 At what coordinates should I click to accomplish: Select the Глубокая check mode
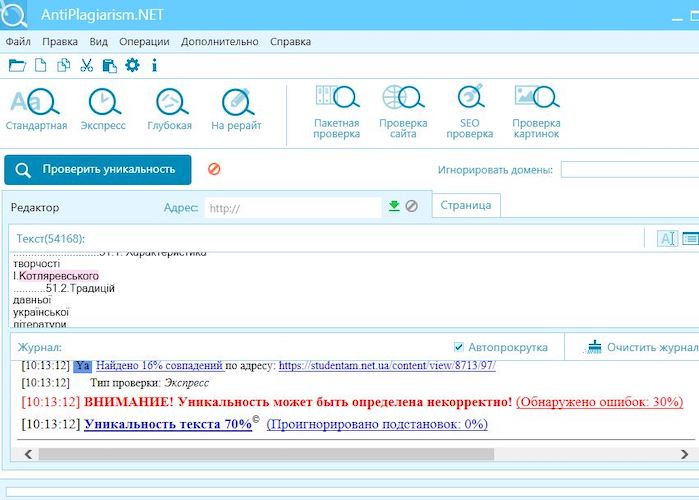click(169, 109)
